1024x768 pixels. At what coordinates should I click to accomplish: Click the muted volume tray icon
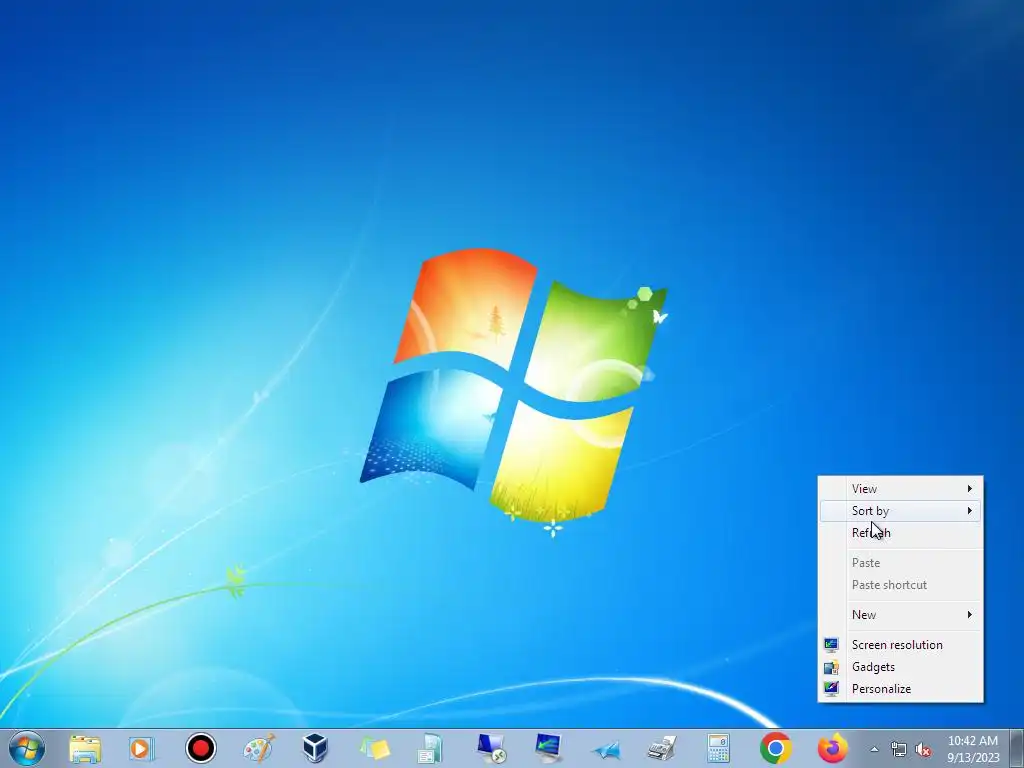tap(923, 749)
